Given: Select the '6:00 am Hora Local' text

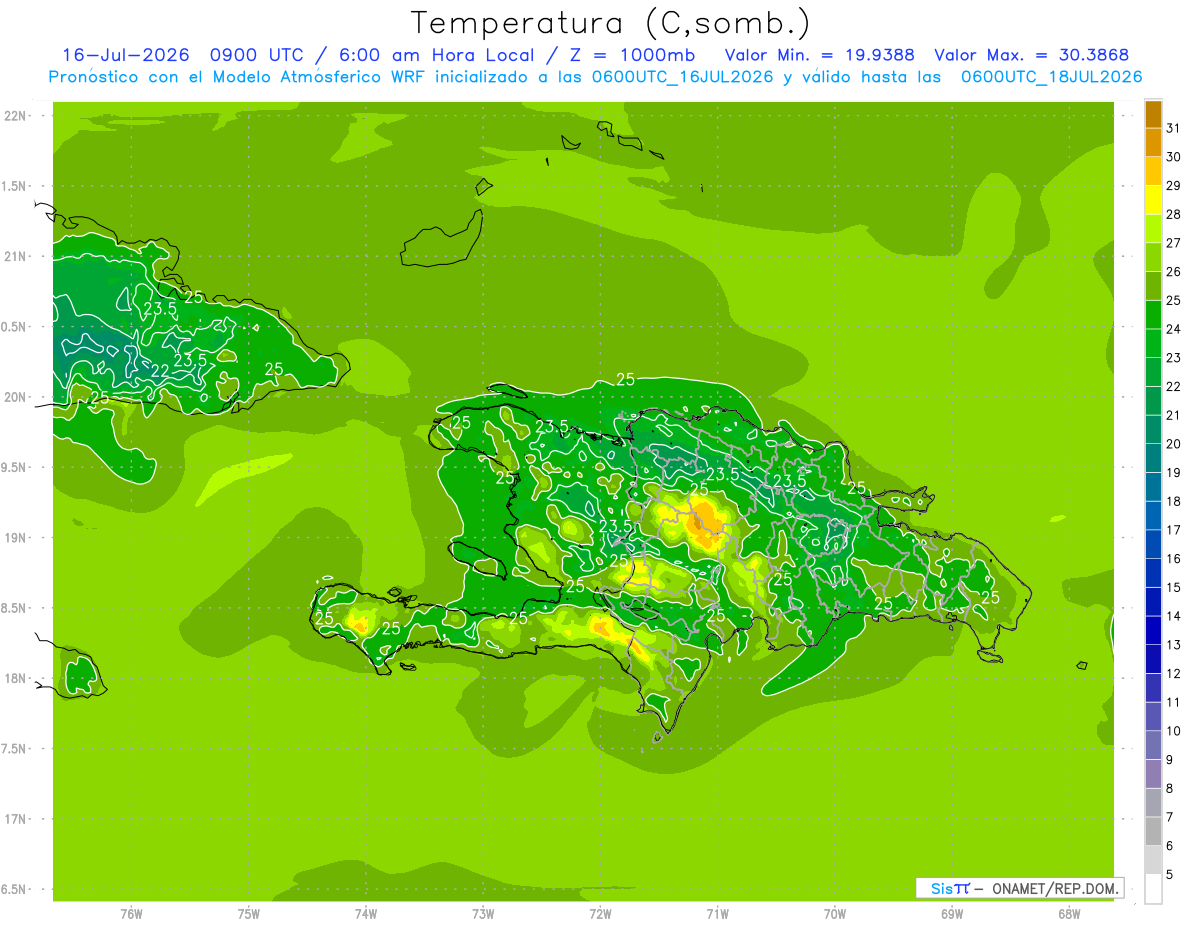Looking at the screenshot, I should pyautogui.click(x=439, y=55).
